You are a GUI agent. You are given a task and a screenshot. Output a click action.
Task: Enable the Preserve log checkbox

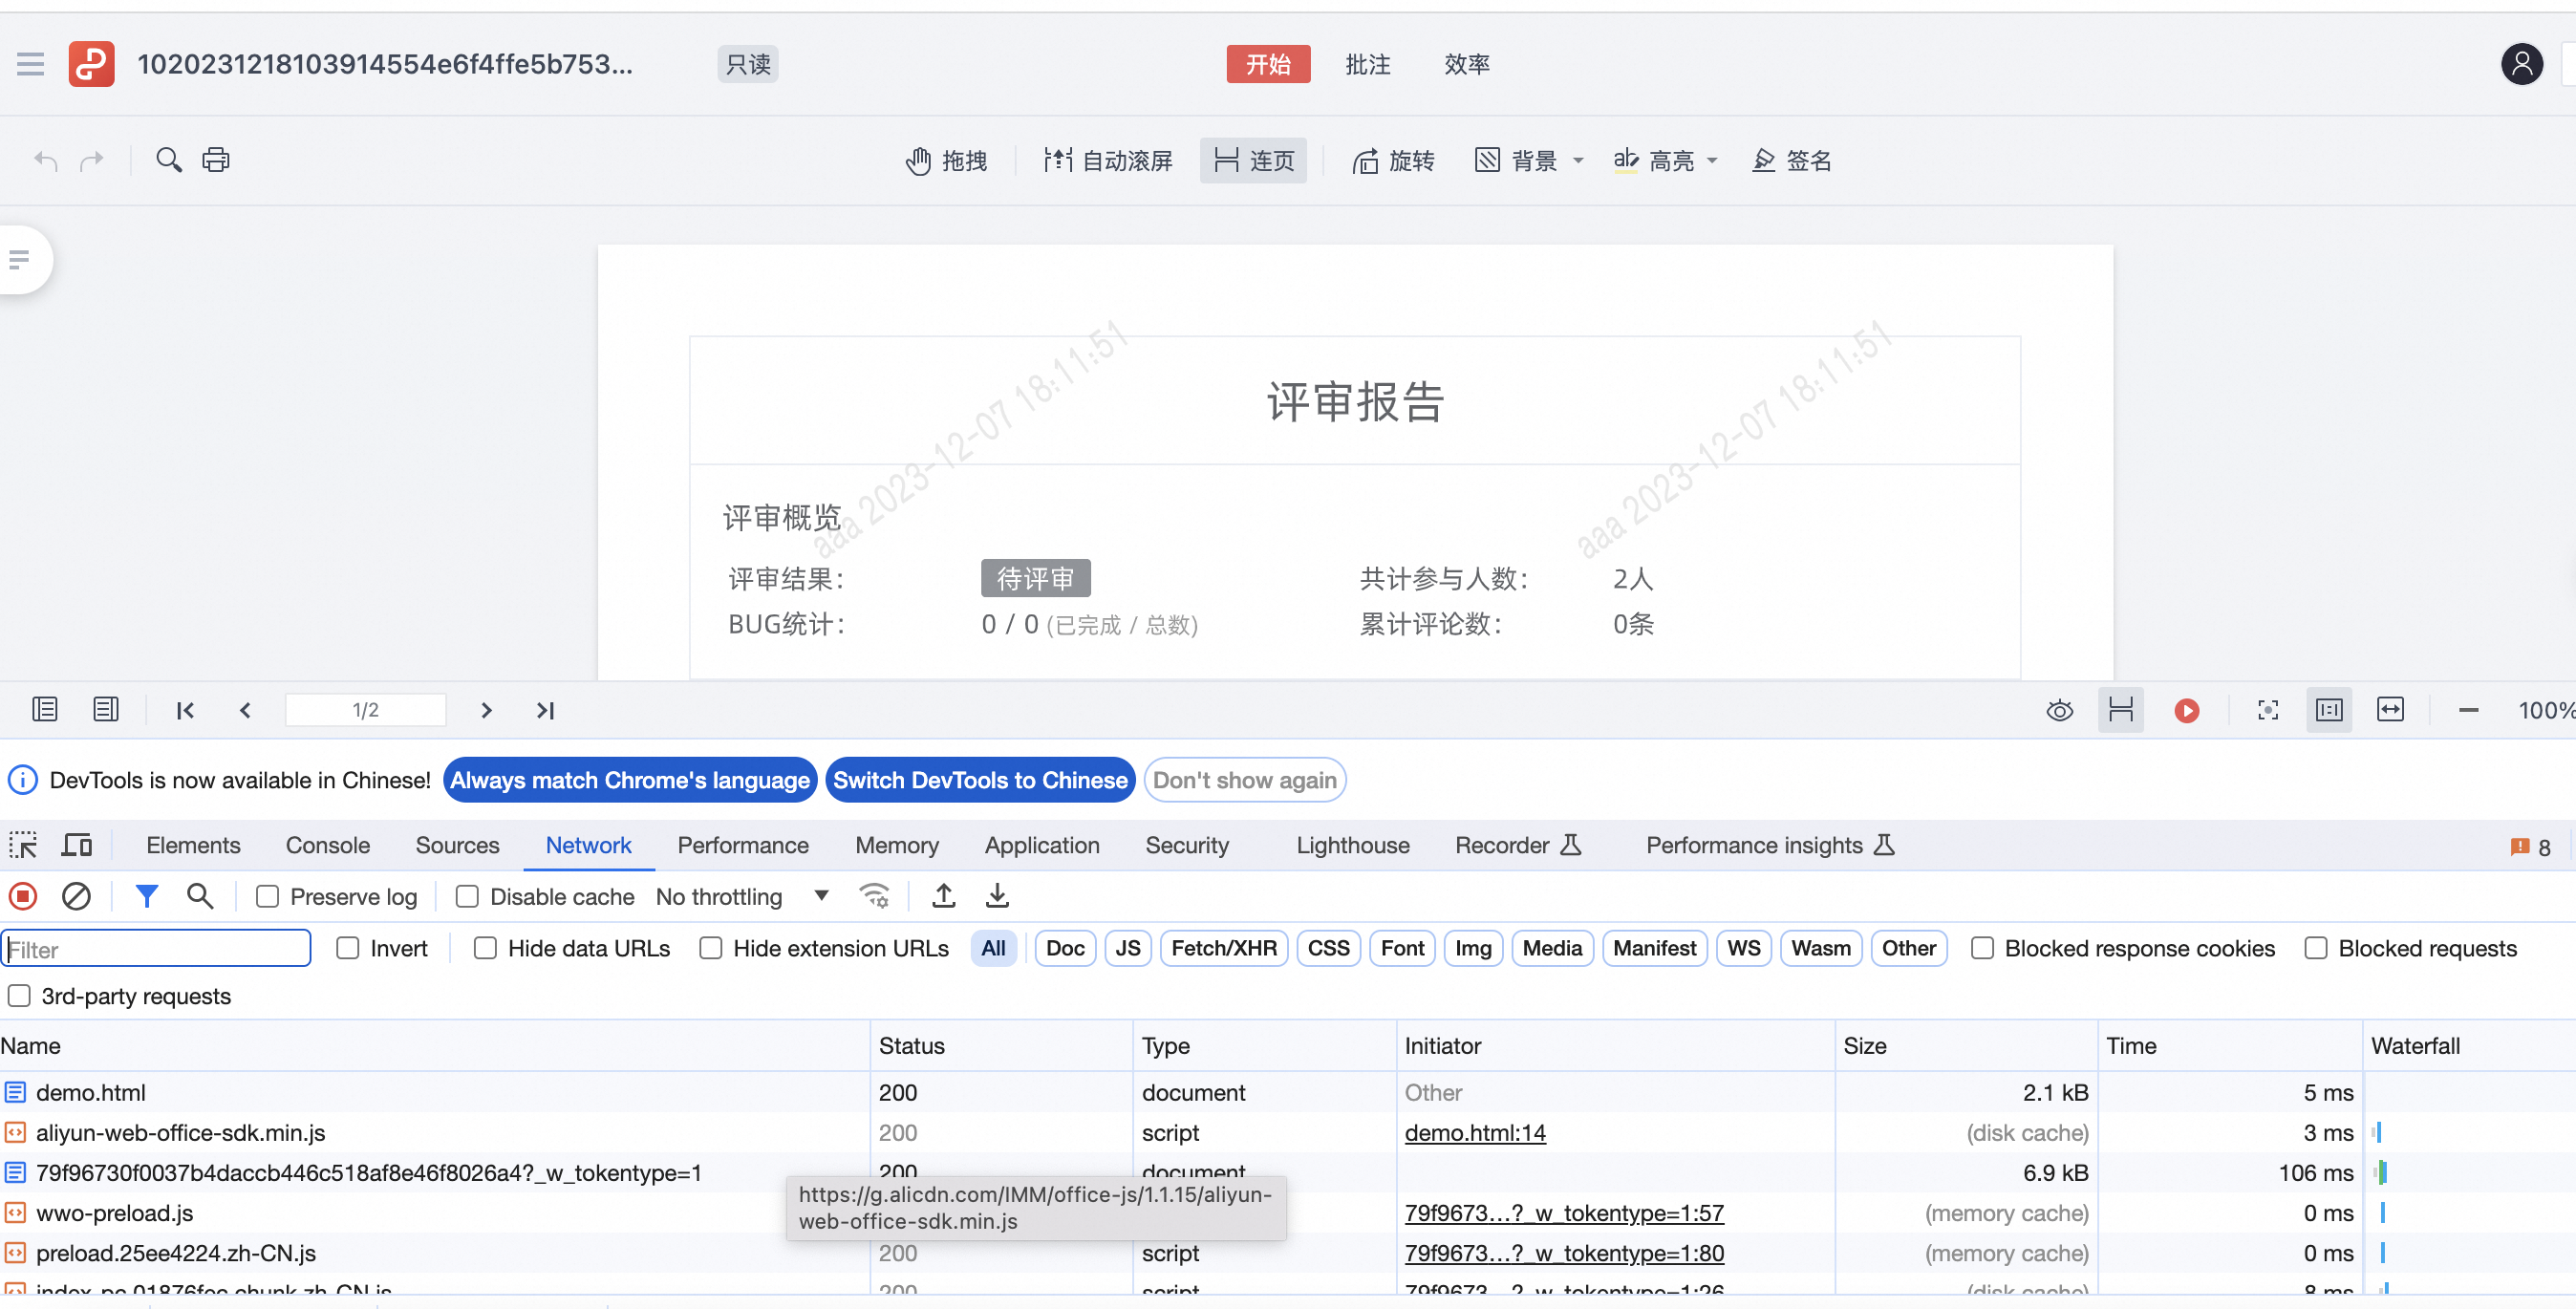[x=267, y=896]
